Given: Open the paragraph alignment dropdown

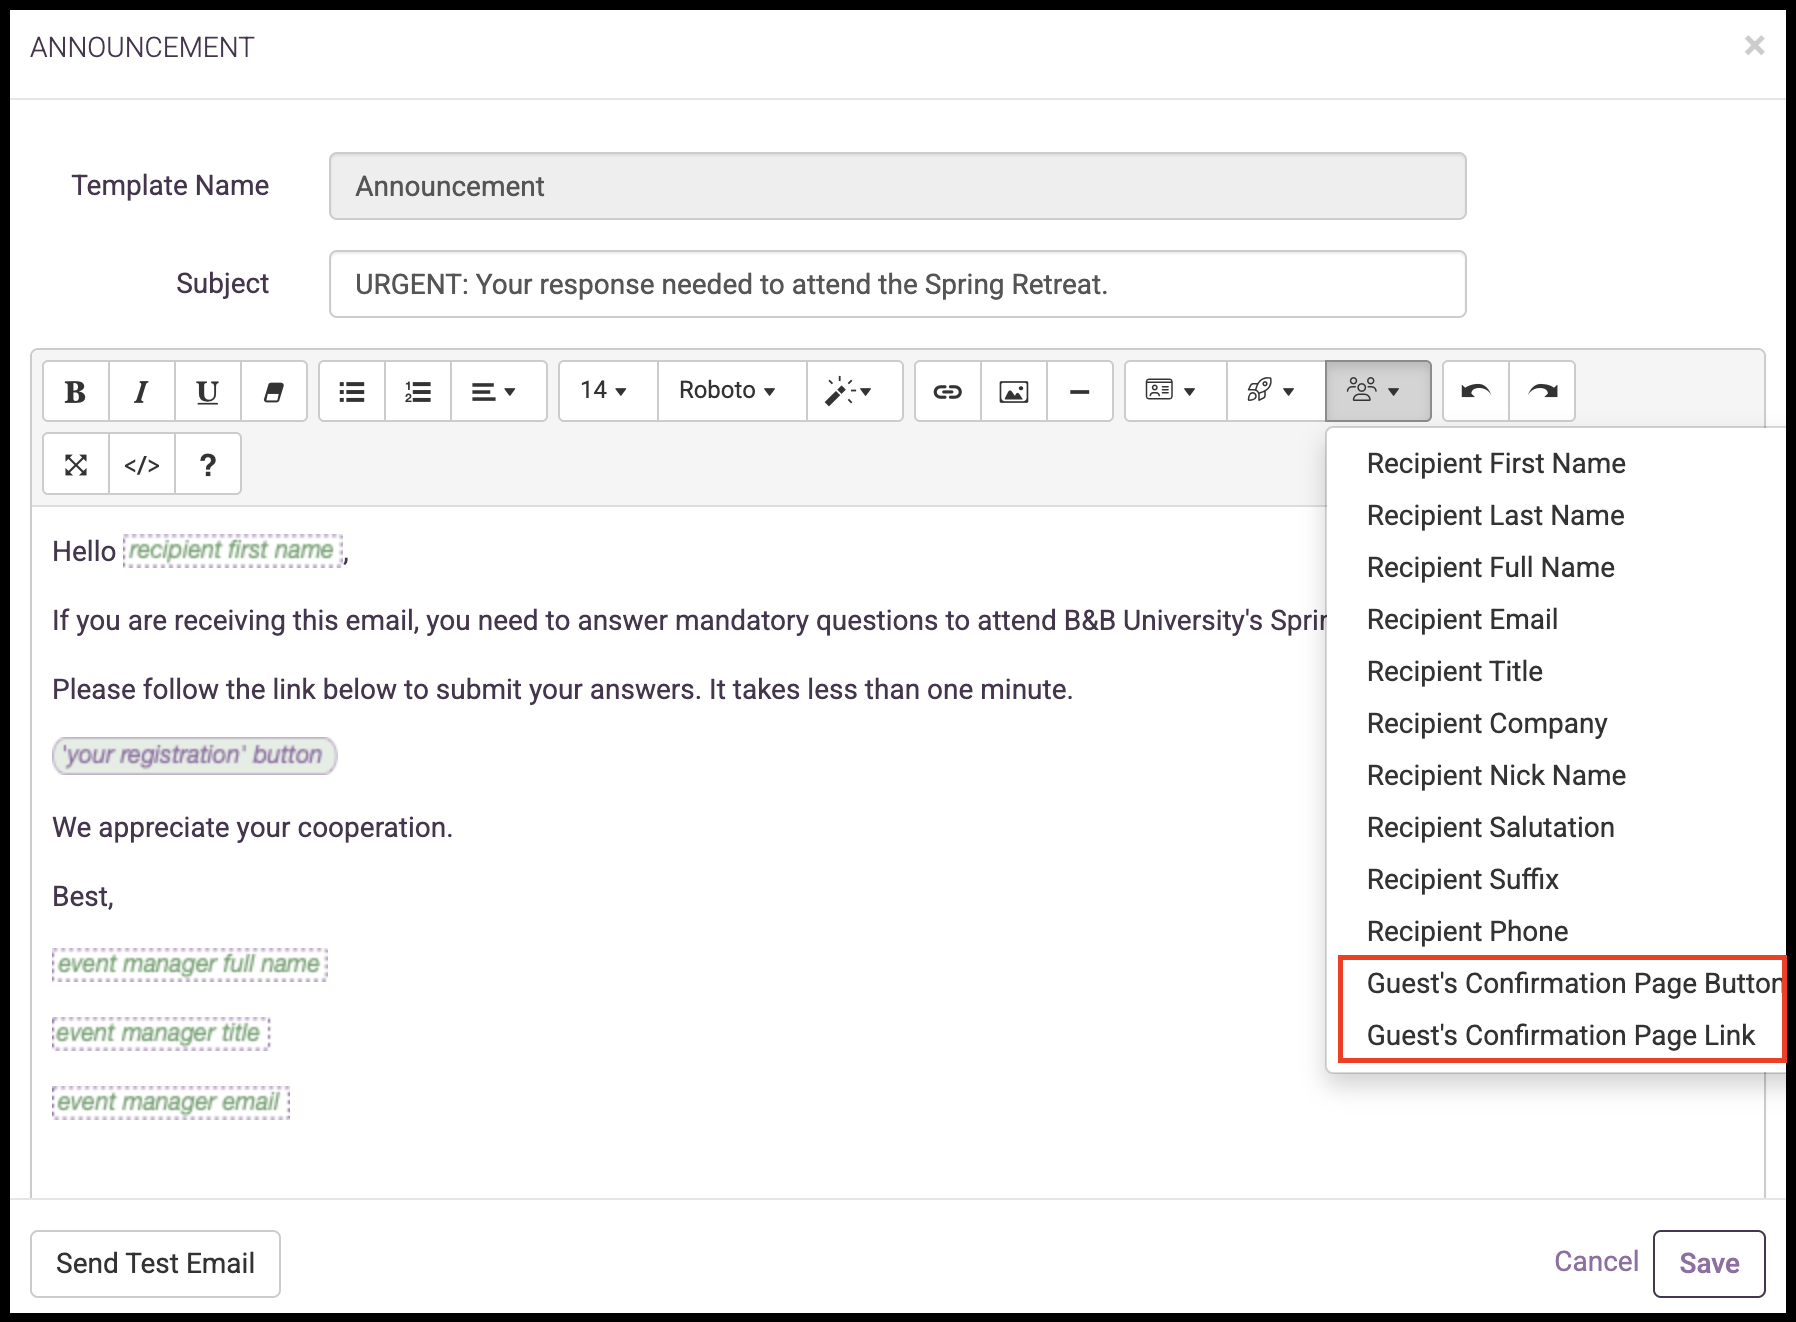Looking at the screenshot, I should pos(499,391).
